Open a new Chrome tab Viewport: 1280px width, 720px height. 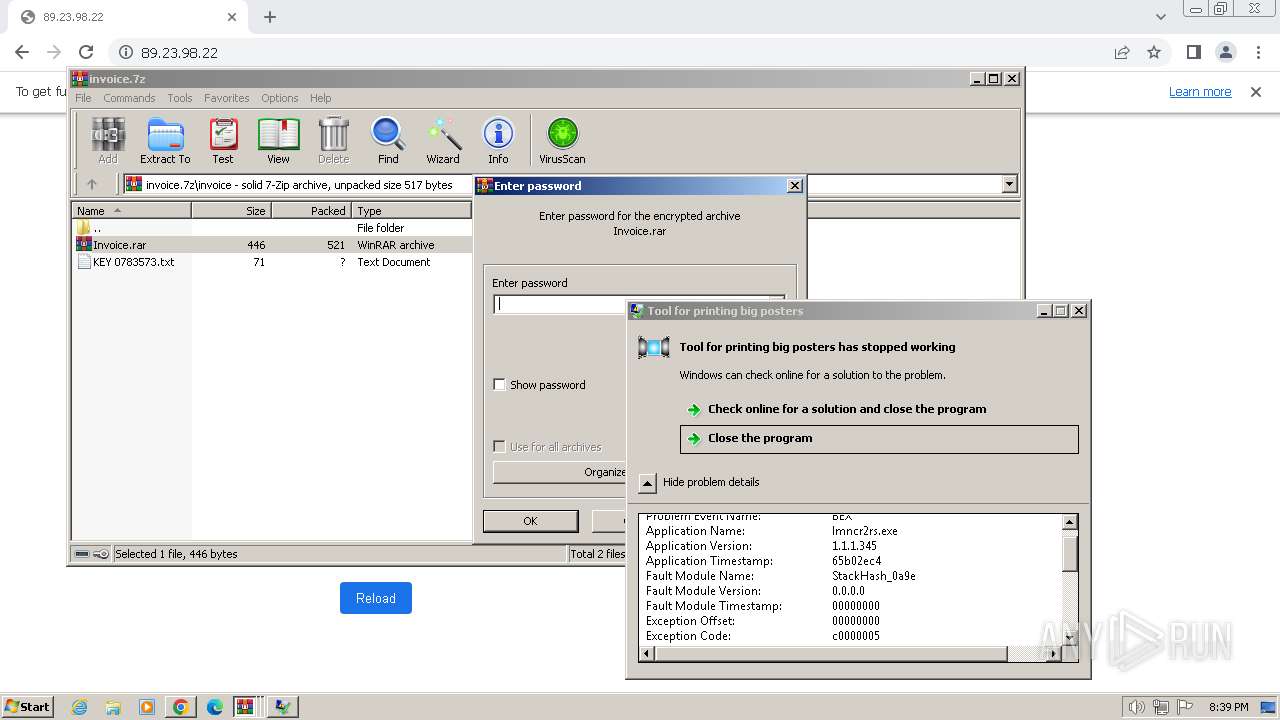pos(270,17)
